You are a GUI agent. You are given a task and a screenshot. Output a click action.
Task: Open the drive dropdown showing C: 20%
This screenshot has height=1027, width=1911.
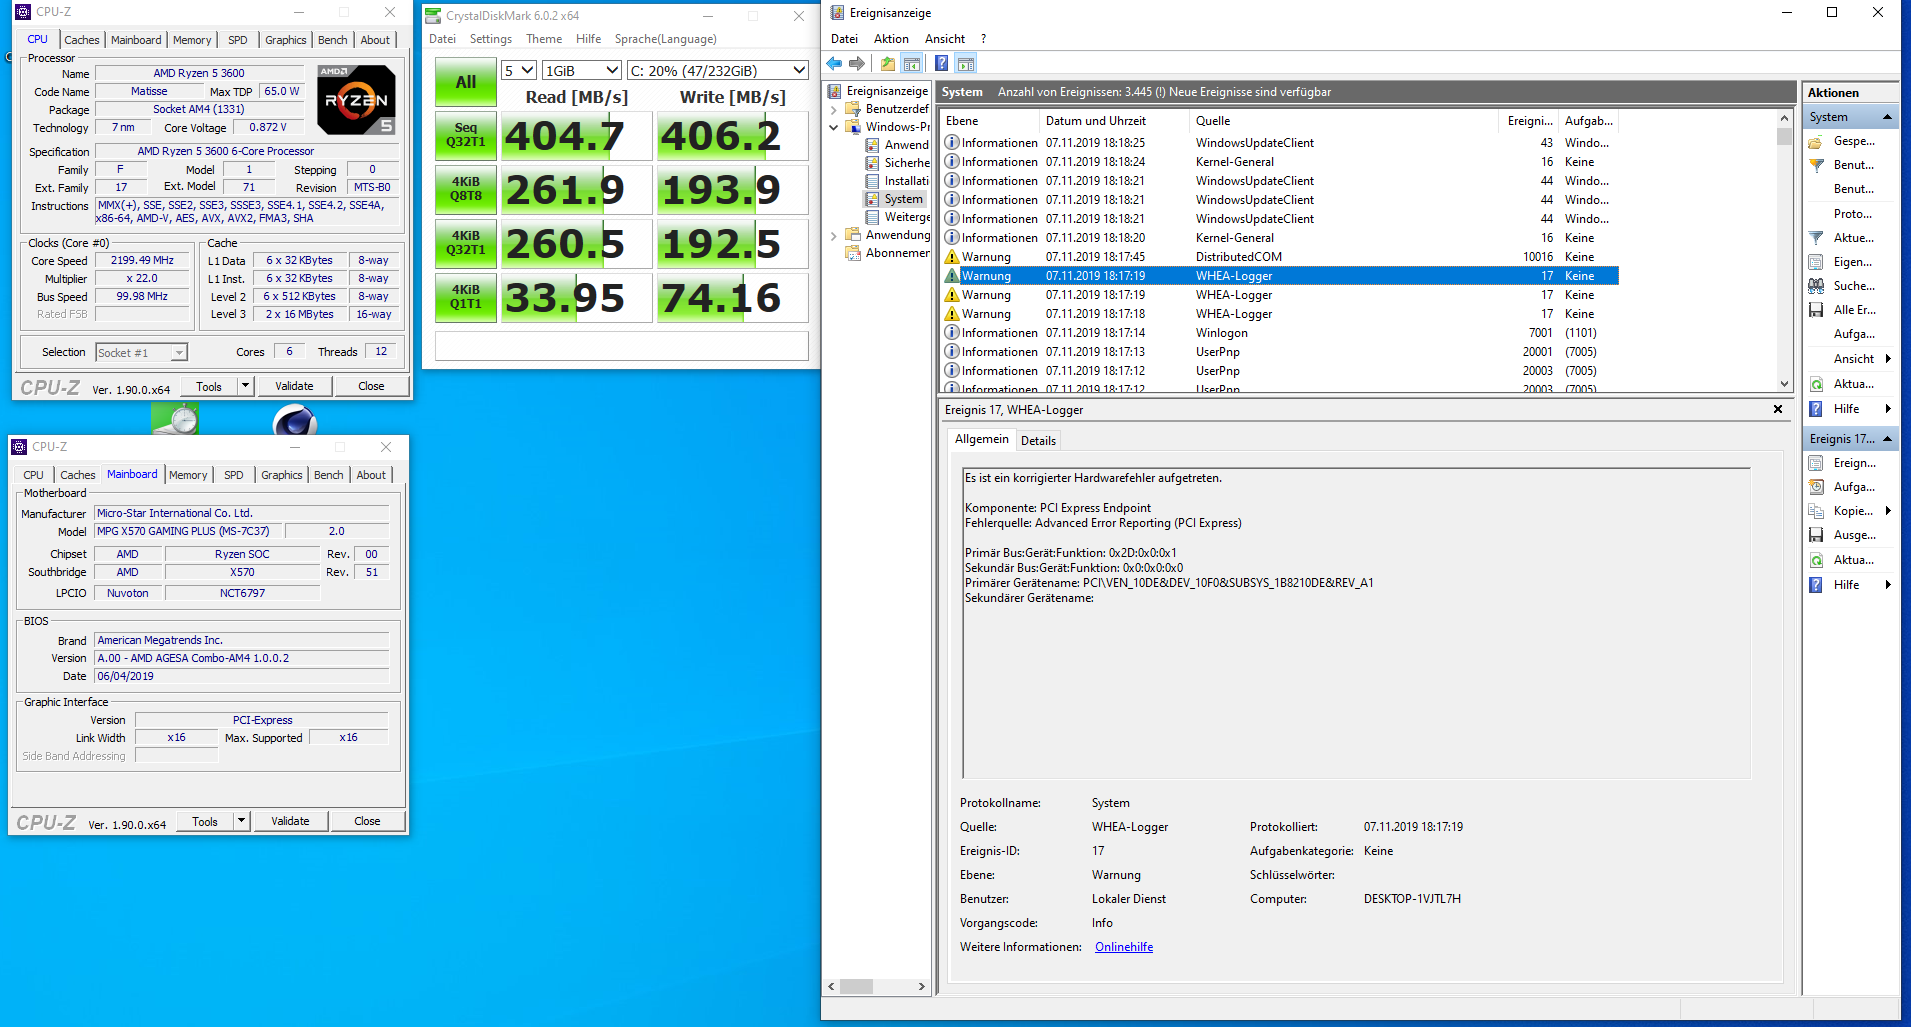tap(717, 71)
